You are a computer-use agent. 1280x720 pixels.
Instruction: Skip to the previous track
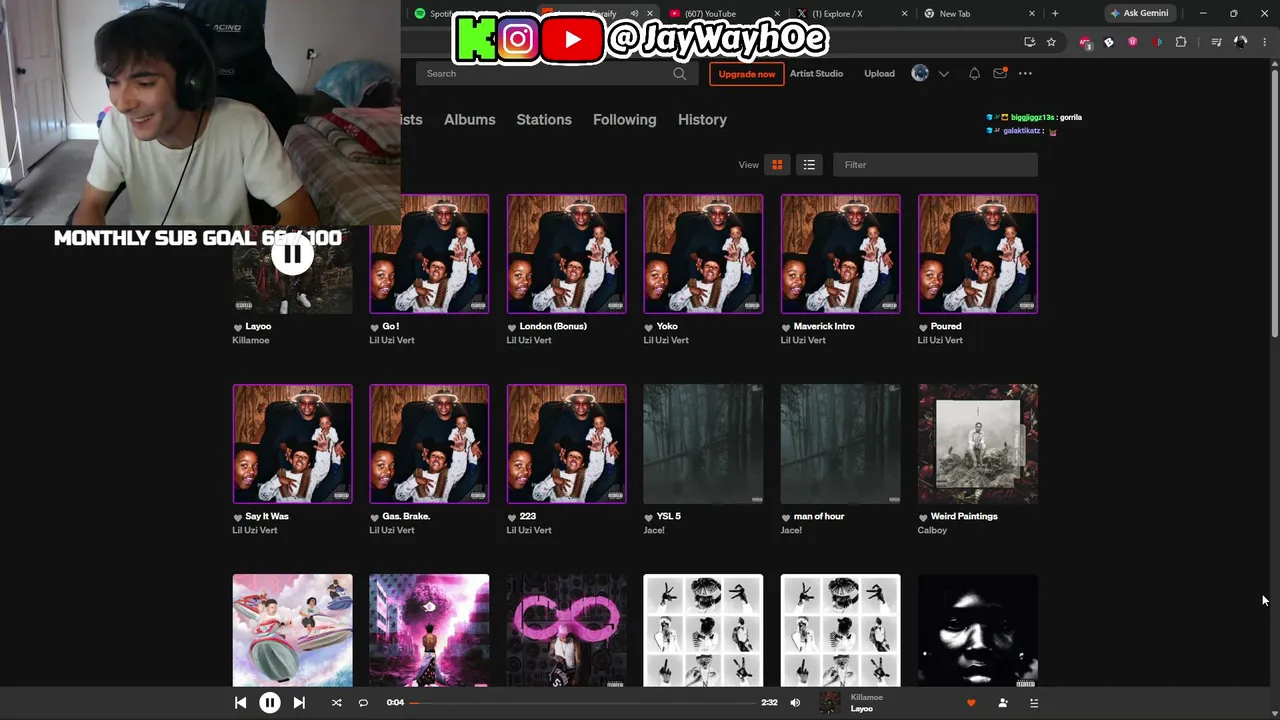240,703
